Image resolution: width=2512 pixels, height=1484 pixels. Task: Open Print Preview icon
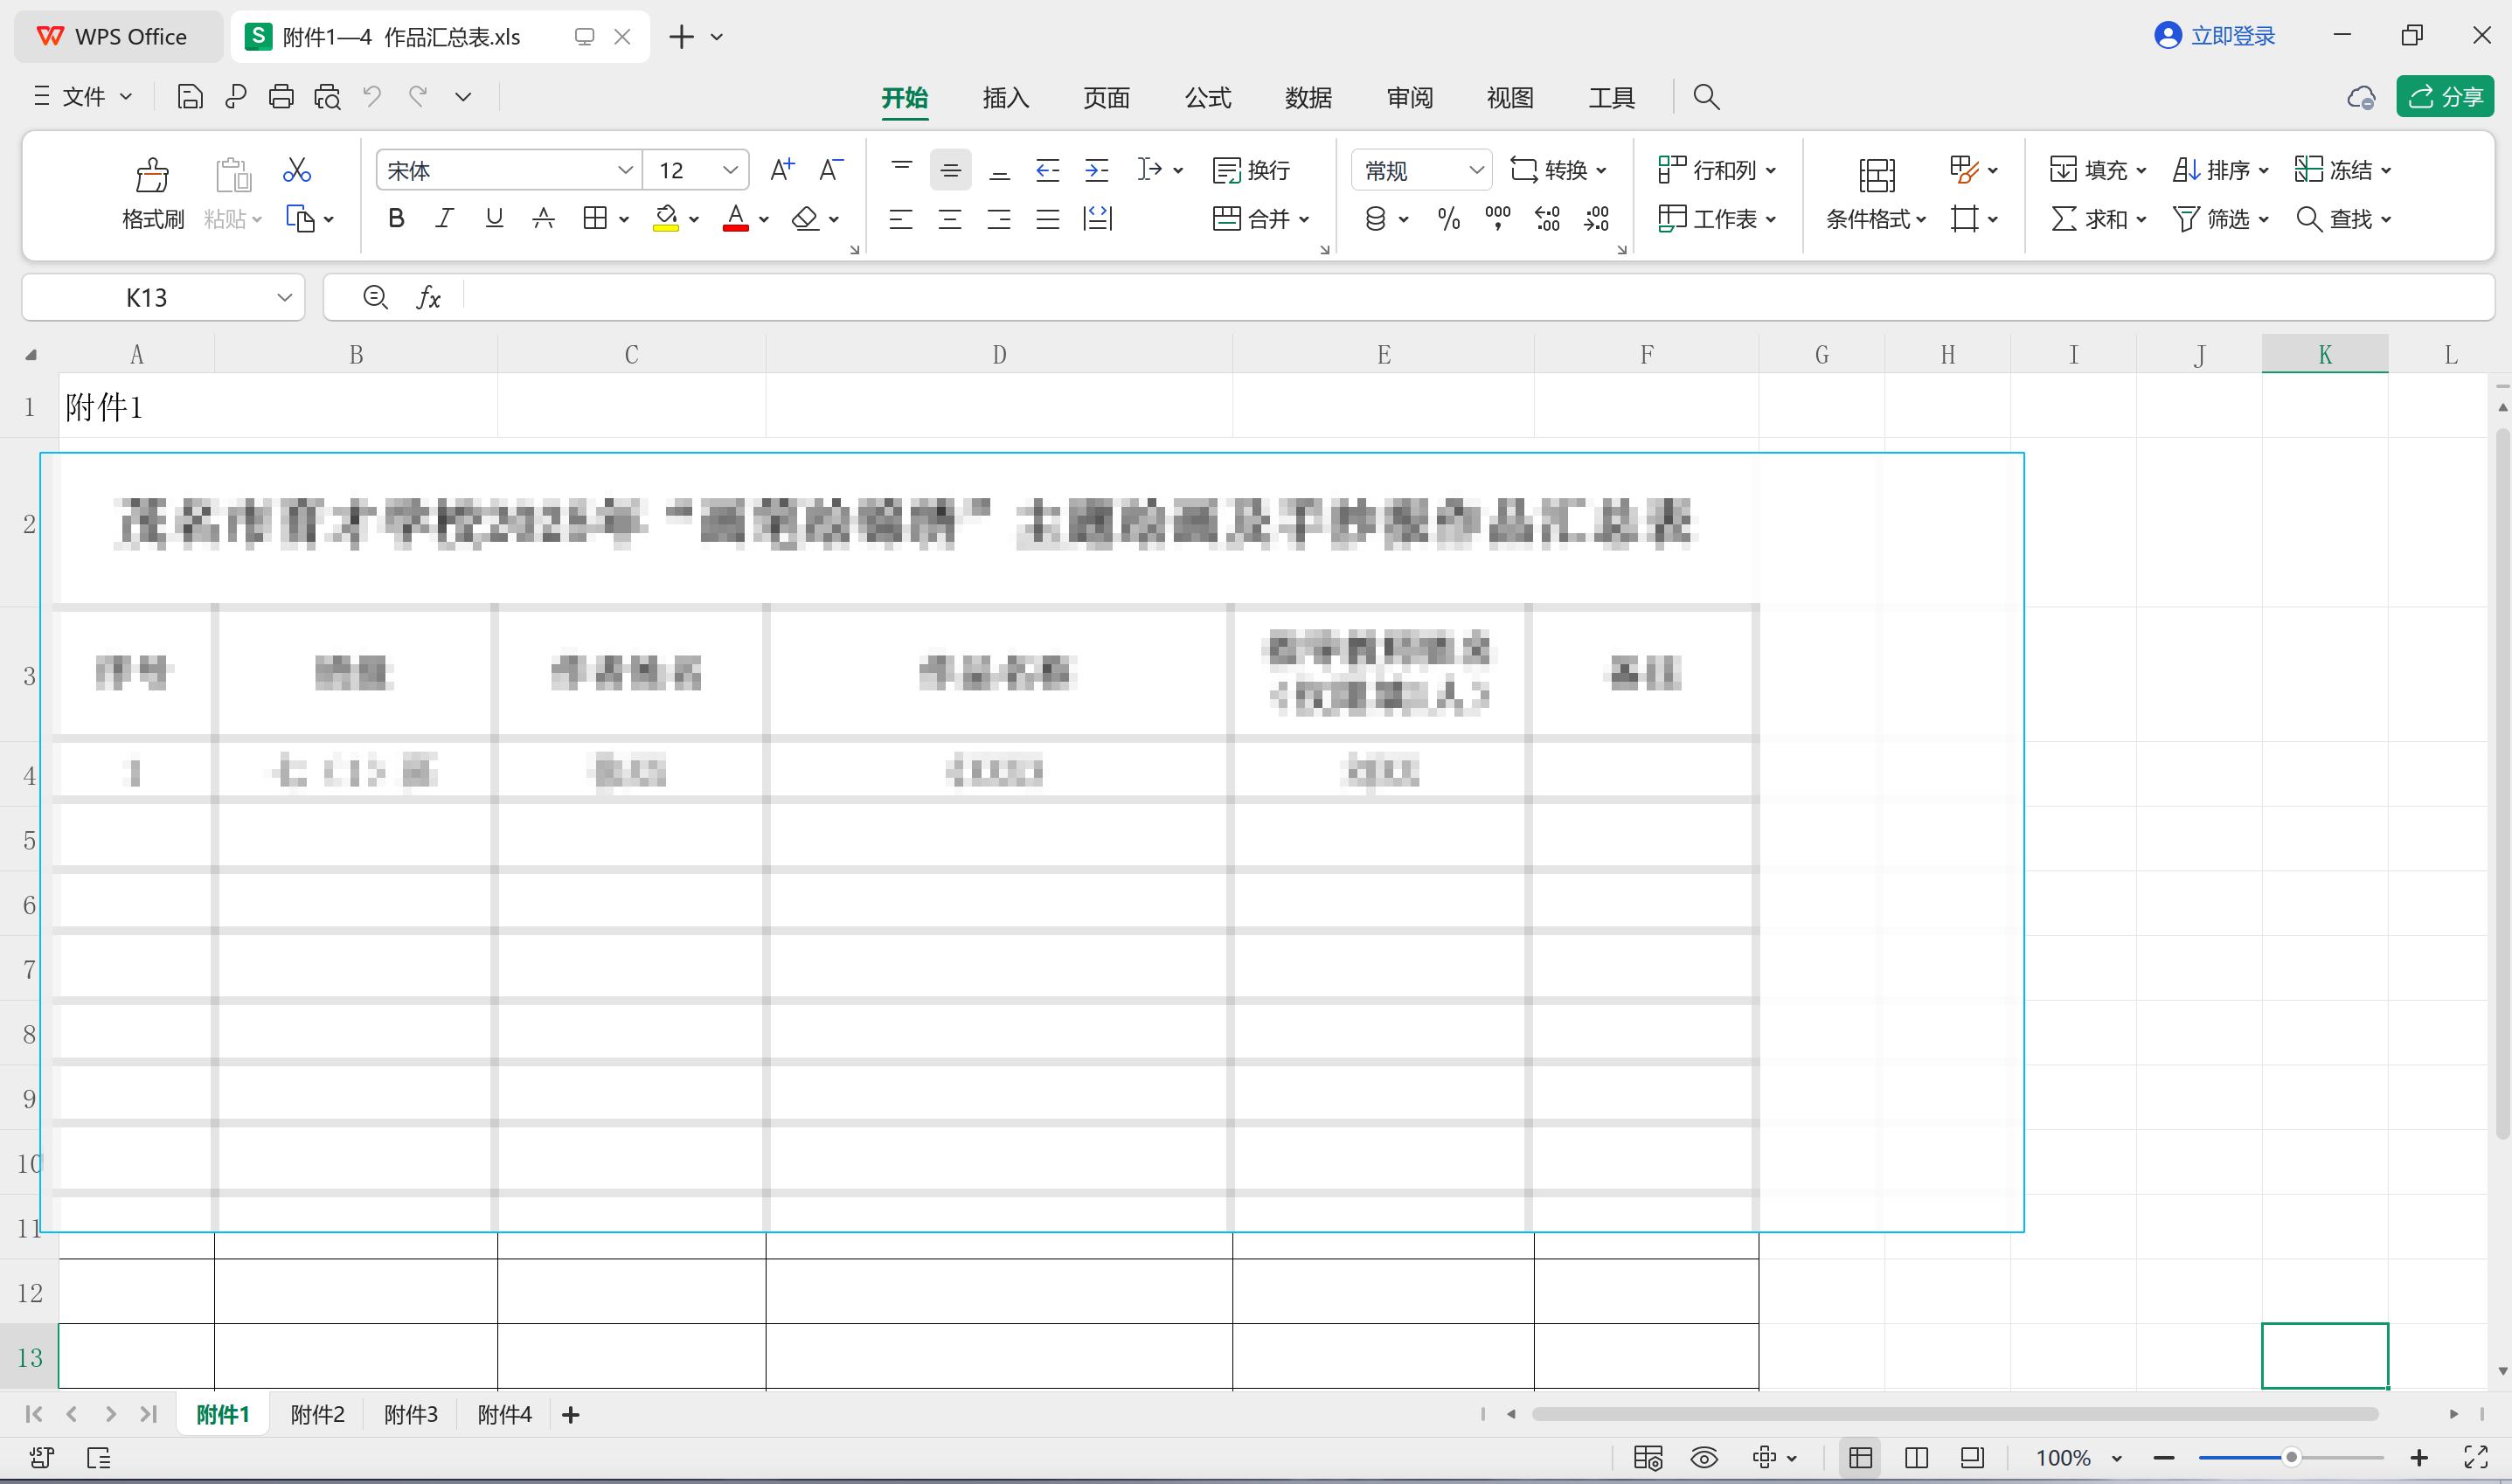click(328, 97)
